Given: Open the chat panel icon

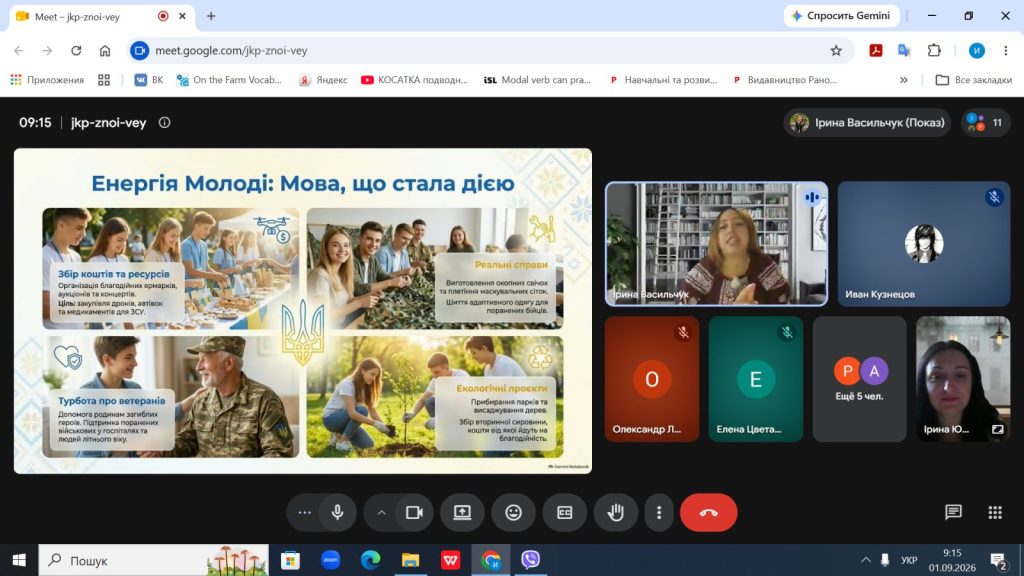Looking at the screenshot, I should 953,513.
